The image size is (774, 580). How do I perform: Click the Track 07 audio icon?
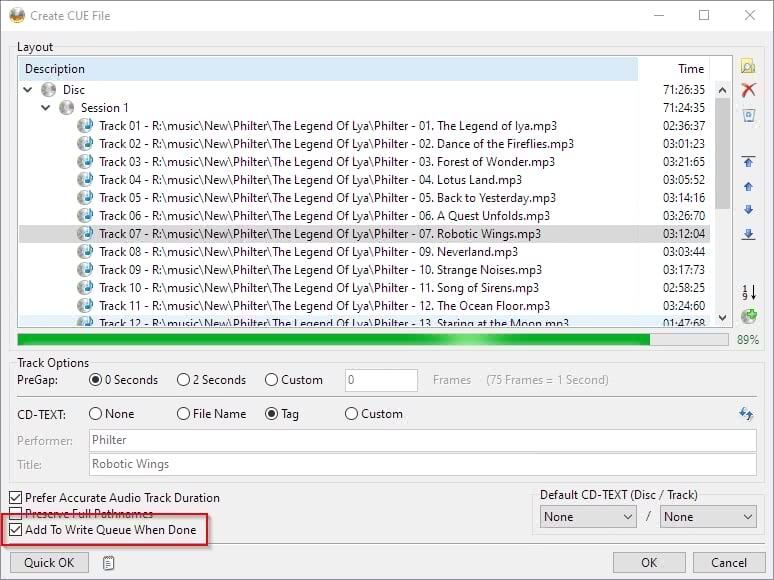coord(85,234)
